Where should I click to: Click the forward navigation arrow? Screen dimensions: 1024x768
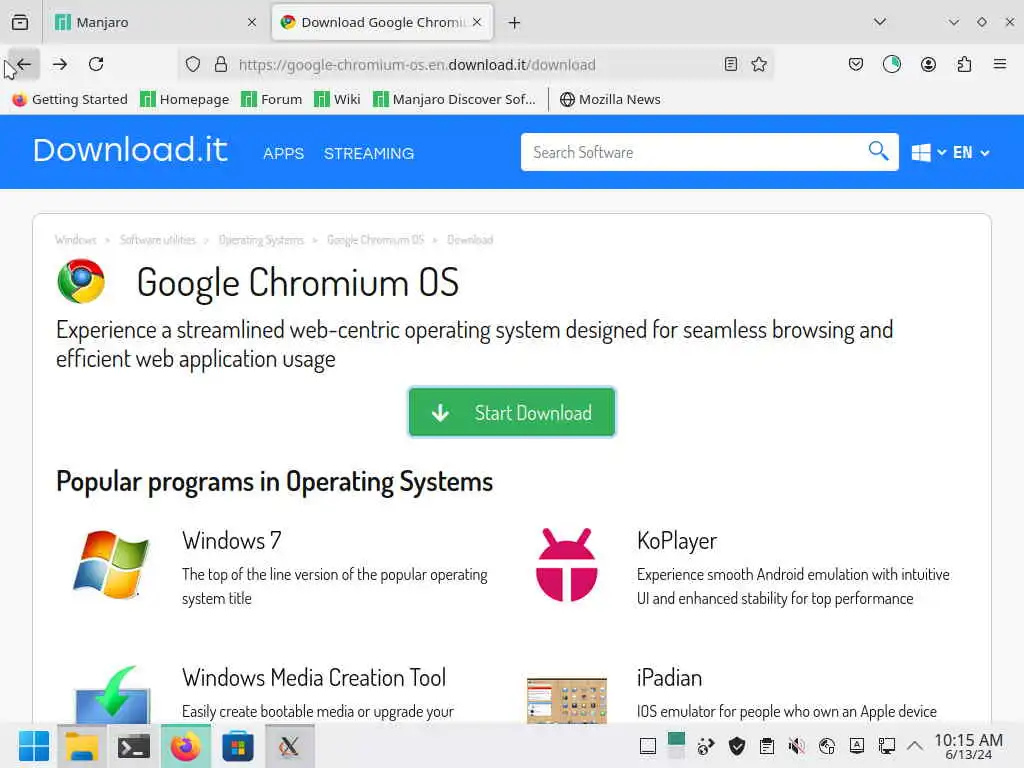click(x=60, y=64)
